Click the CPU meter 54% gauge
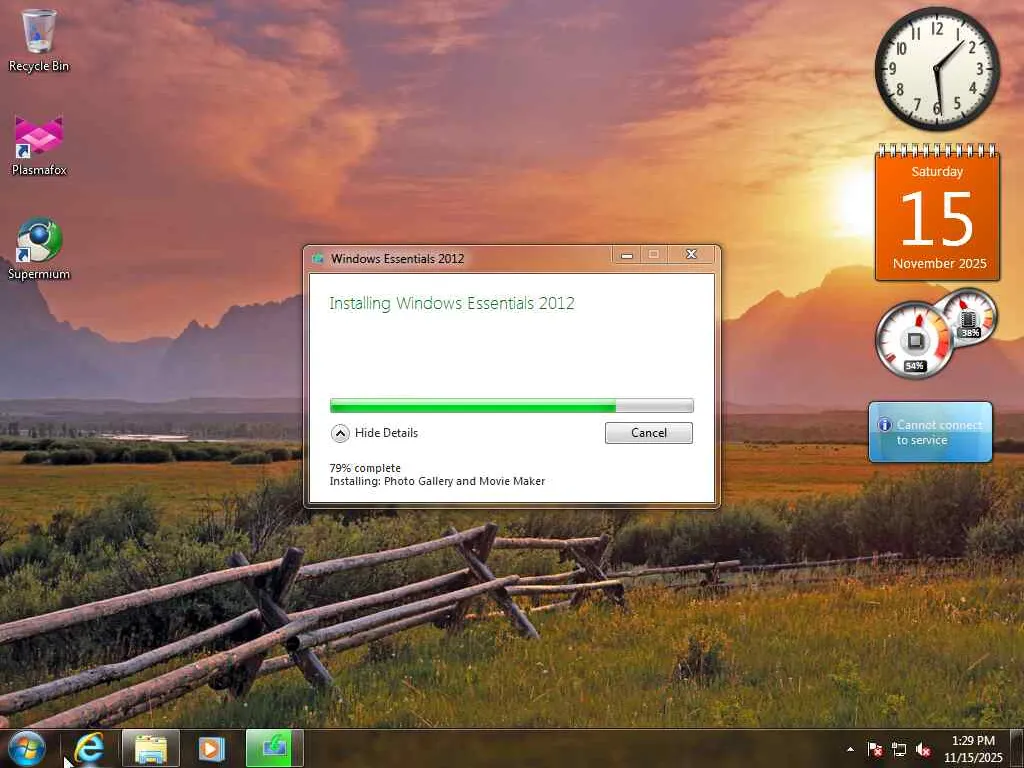The height and width of the screenshot is (768, 1024). point(914,339)
